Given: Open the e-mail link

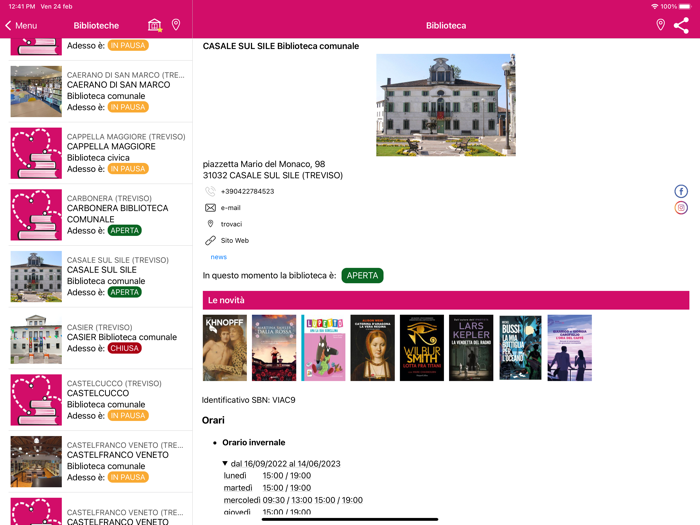Looking at the screenshot, I should click(230, 208).
